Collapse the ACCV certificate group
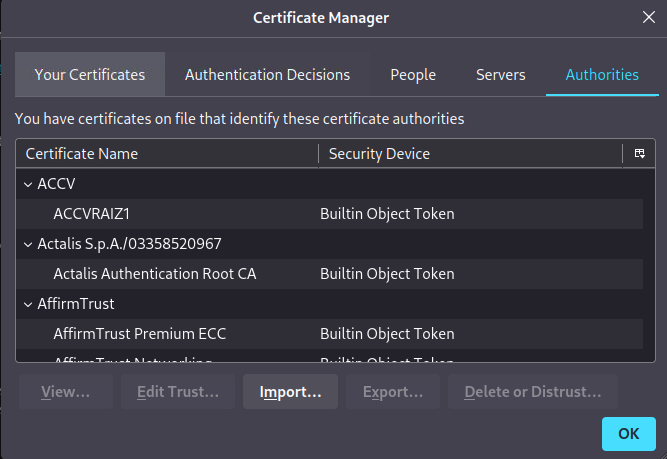Screen dimensions: 667x459 point(27,184)
